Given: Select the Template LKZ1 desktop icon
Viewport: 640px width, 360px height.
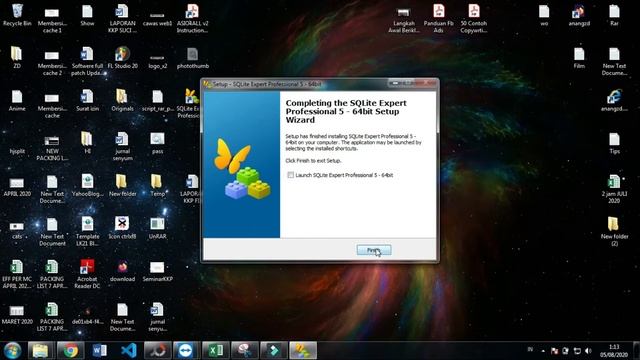Looking at the screenshot, I should pos(87,231).
